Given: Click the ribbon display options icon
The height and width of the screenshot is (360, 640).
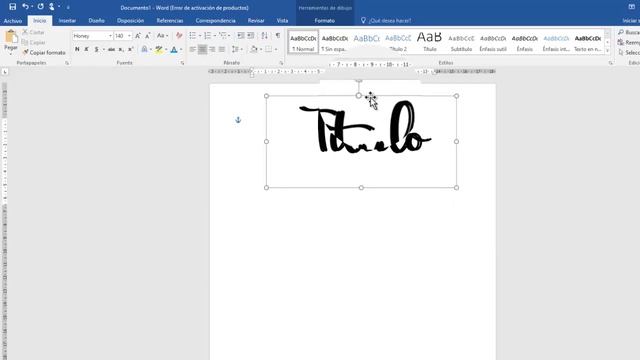Looking at the screenshot, I should coord(631,7).
